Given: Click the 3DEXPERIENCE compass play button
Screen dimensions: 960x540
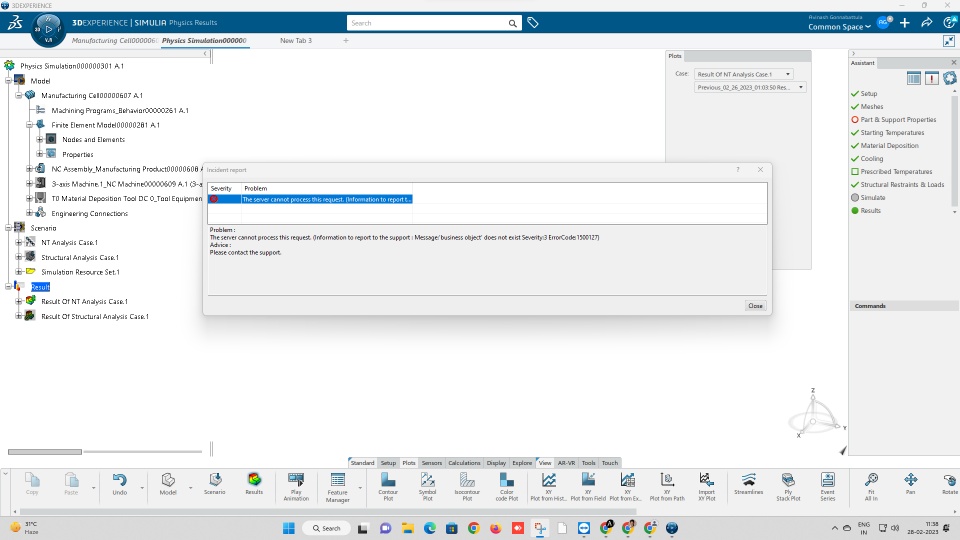Looking at the screenshot, I should tap(48, 29).
